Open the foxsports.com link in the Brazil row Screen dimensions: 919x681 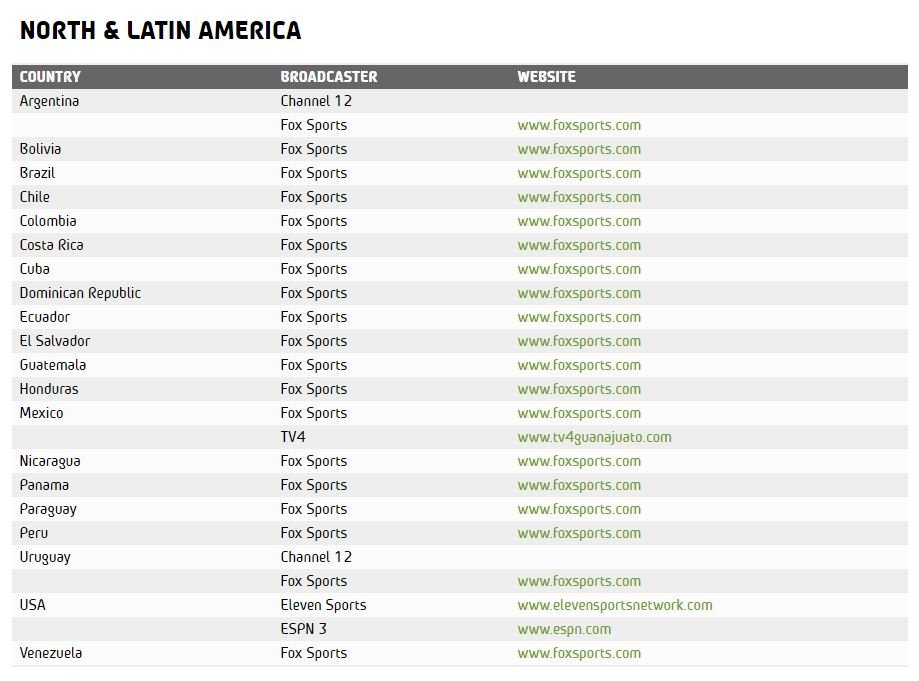pos(579,173)
